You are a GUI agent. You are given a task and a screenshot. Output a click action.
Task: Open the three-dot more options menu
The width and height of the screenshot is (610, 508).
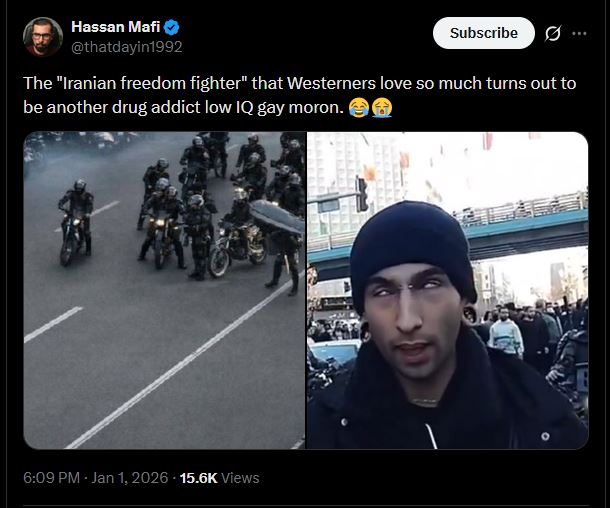[x=579, y=33]
